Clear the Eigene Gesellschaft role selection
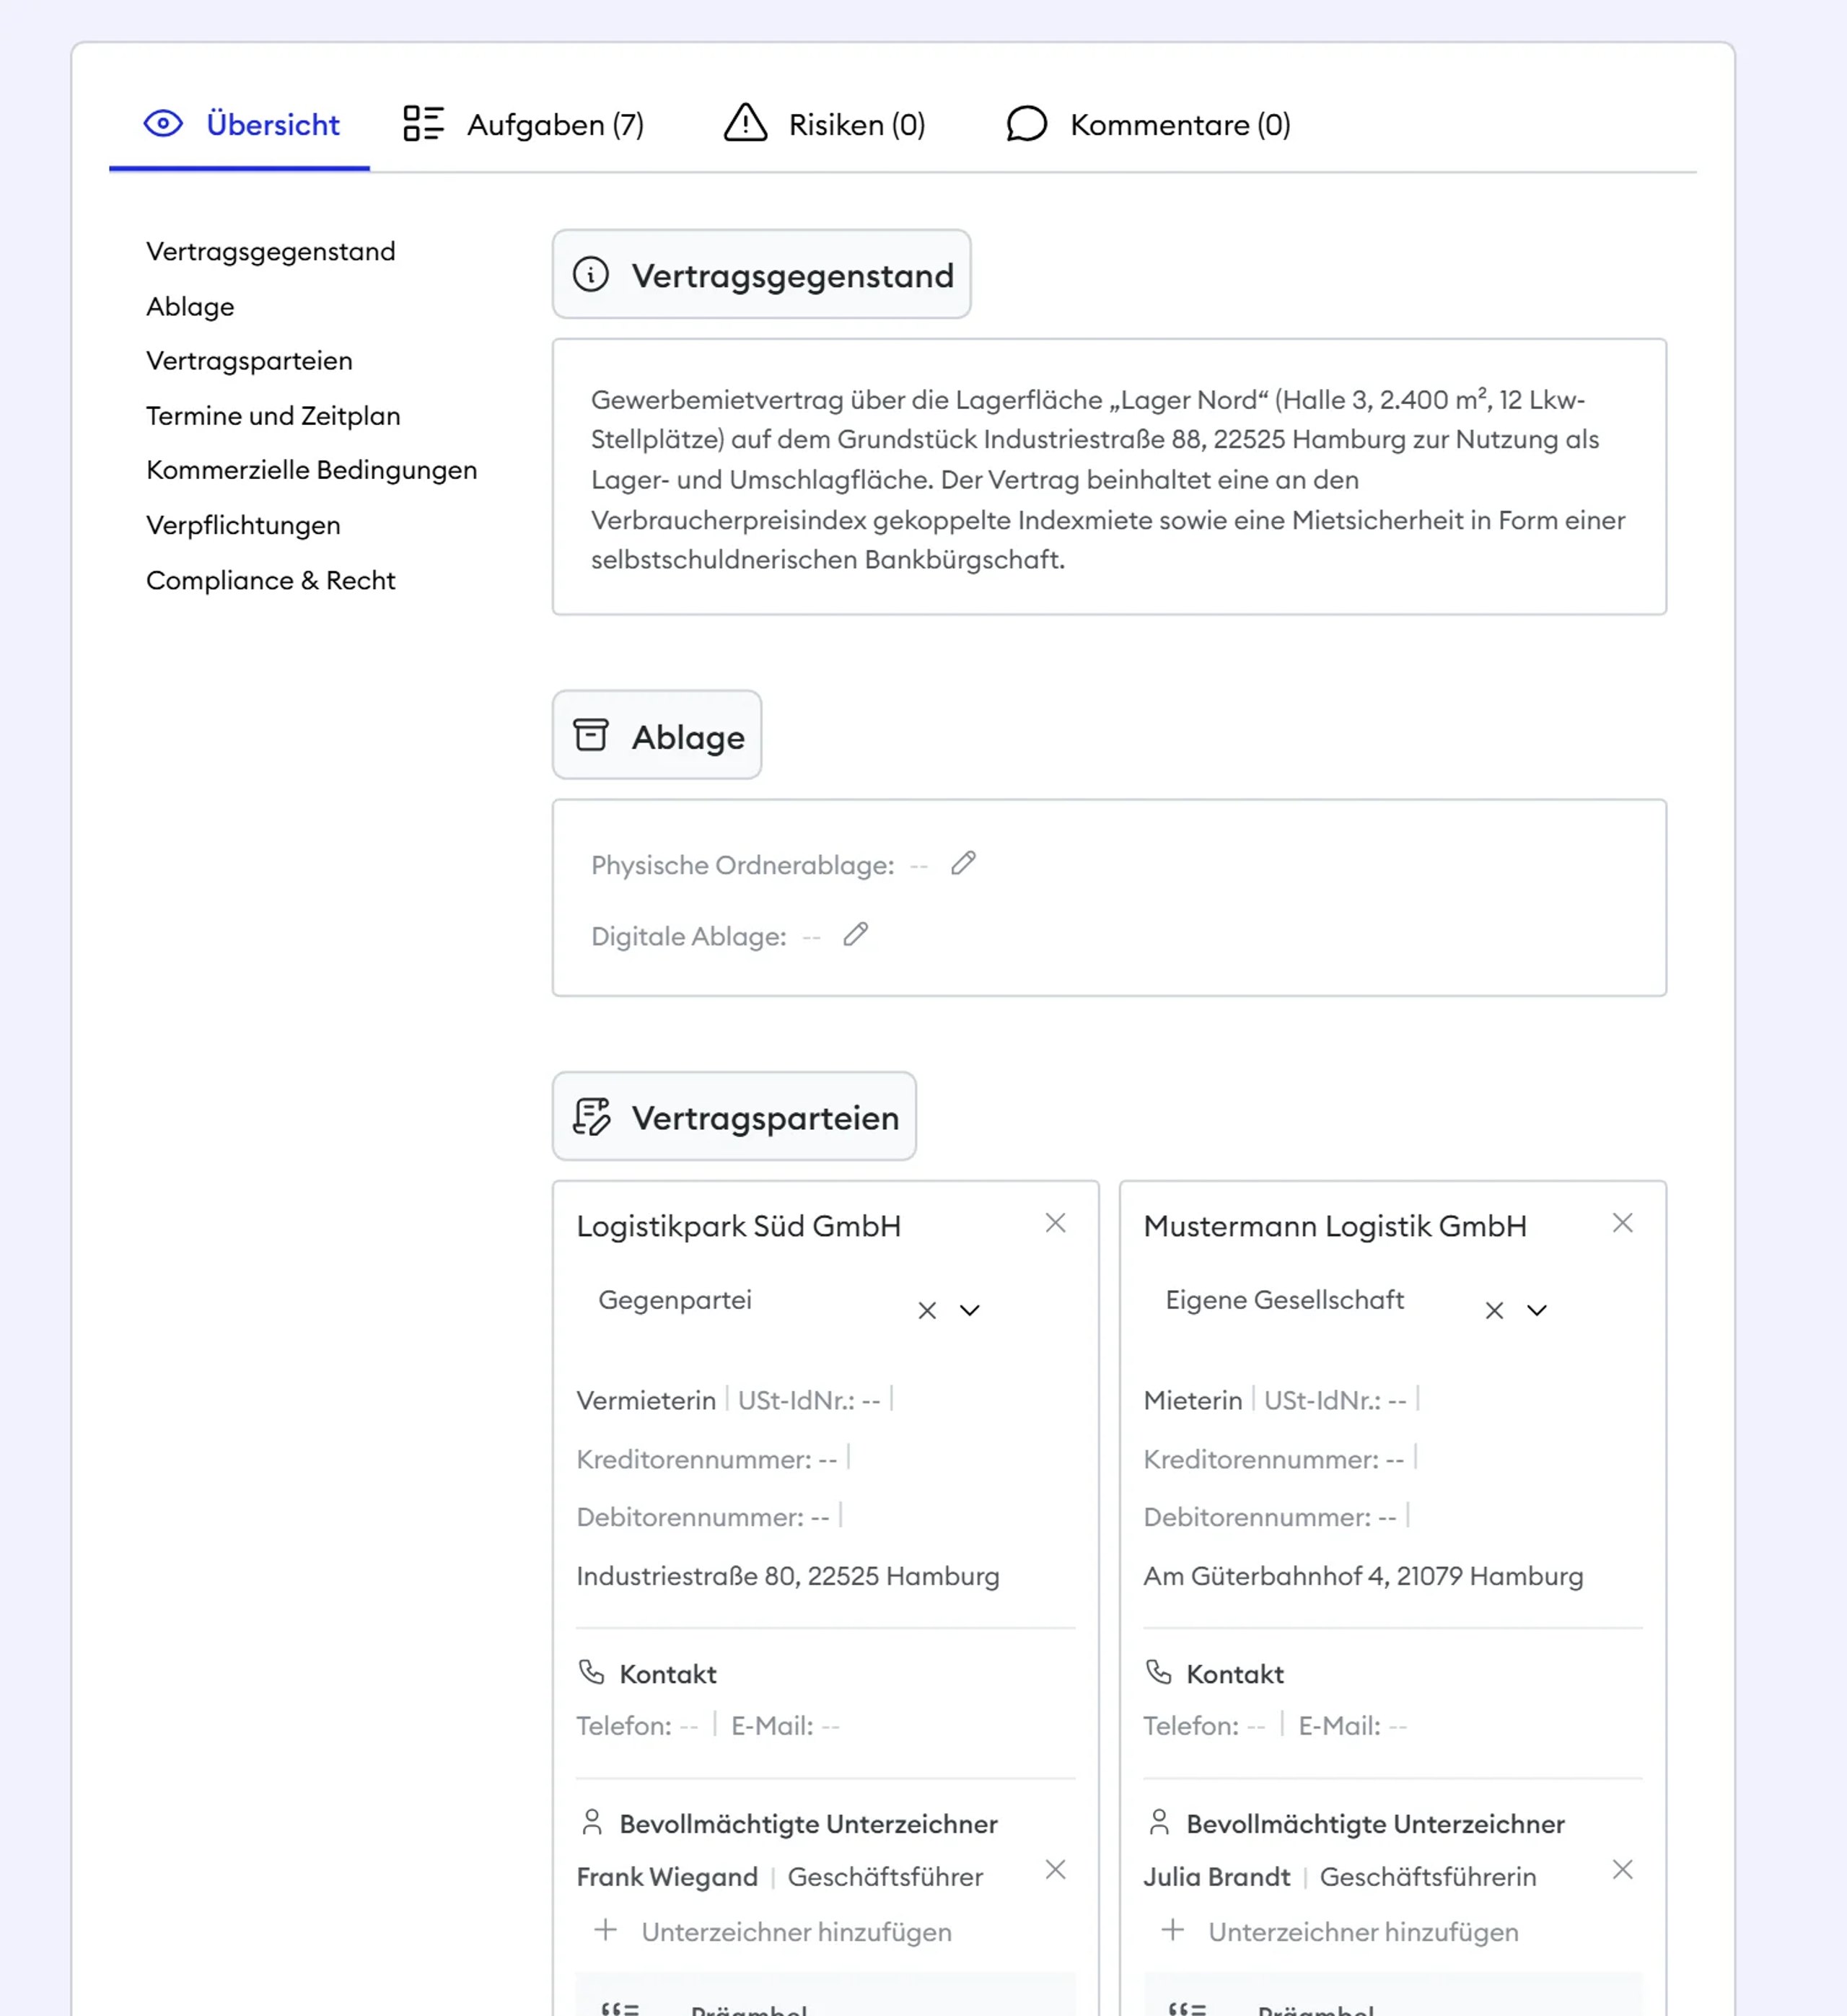This screenshot has width=1847, height=2016. click(x=1494, y=1310)
